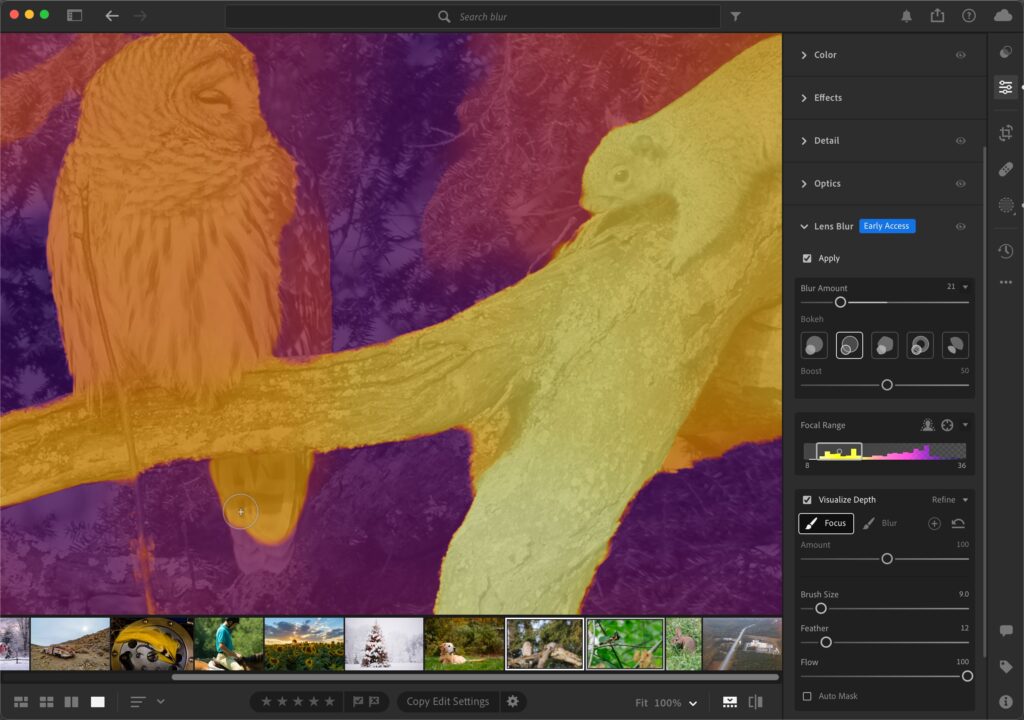
Task: Choose the first circle bokeh shape
Action: [x=814, y=345]
